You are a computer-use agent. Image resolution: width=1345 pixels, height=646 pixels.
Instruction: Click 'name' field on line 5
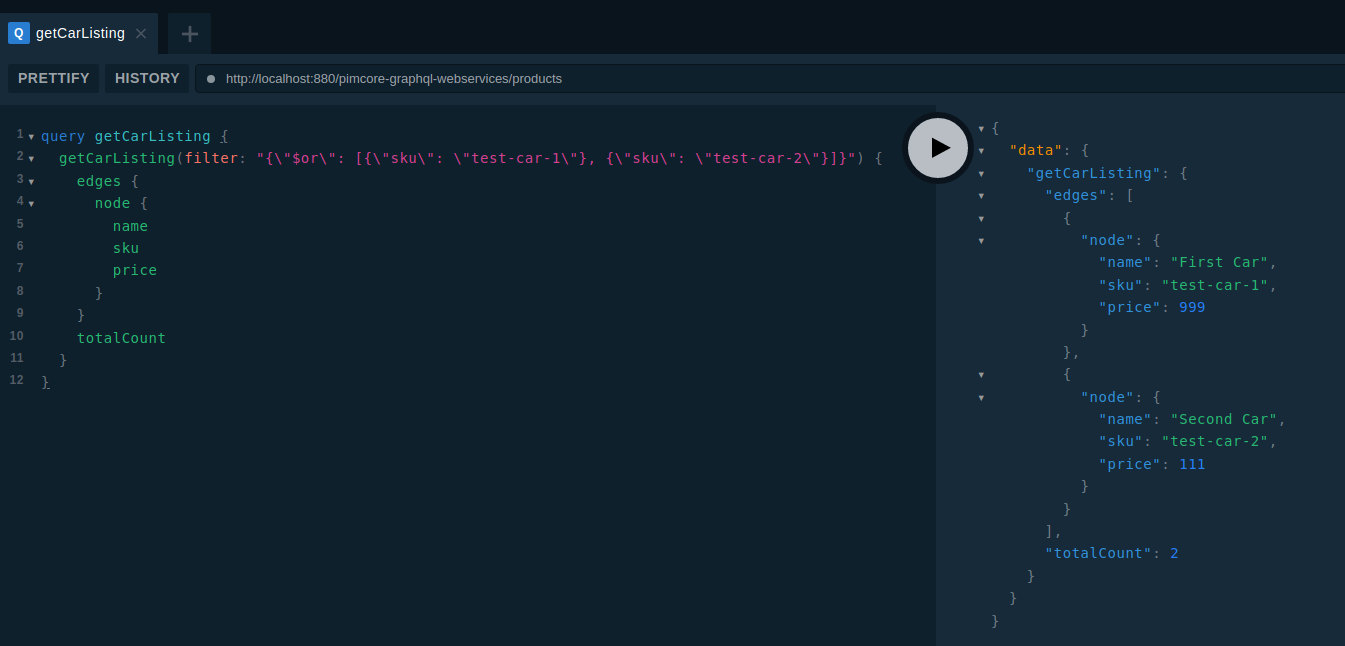pyautogui.click(x=130, y=226)
